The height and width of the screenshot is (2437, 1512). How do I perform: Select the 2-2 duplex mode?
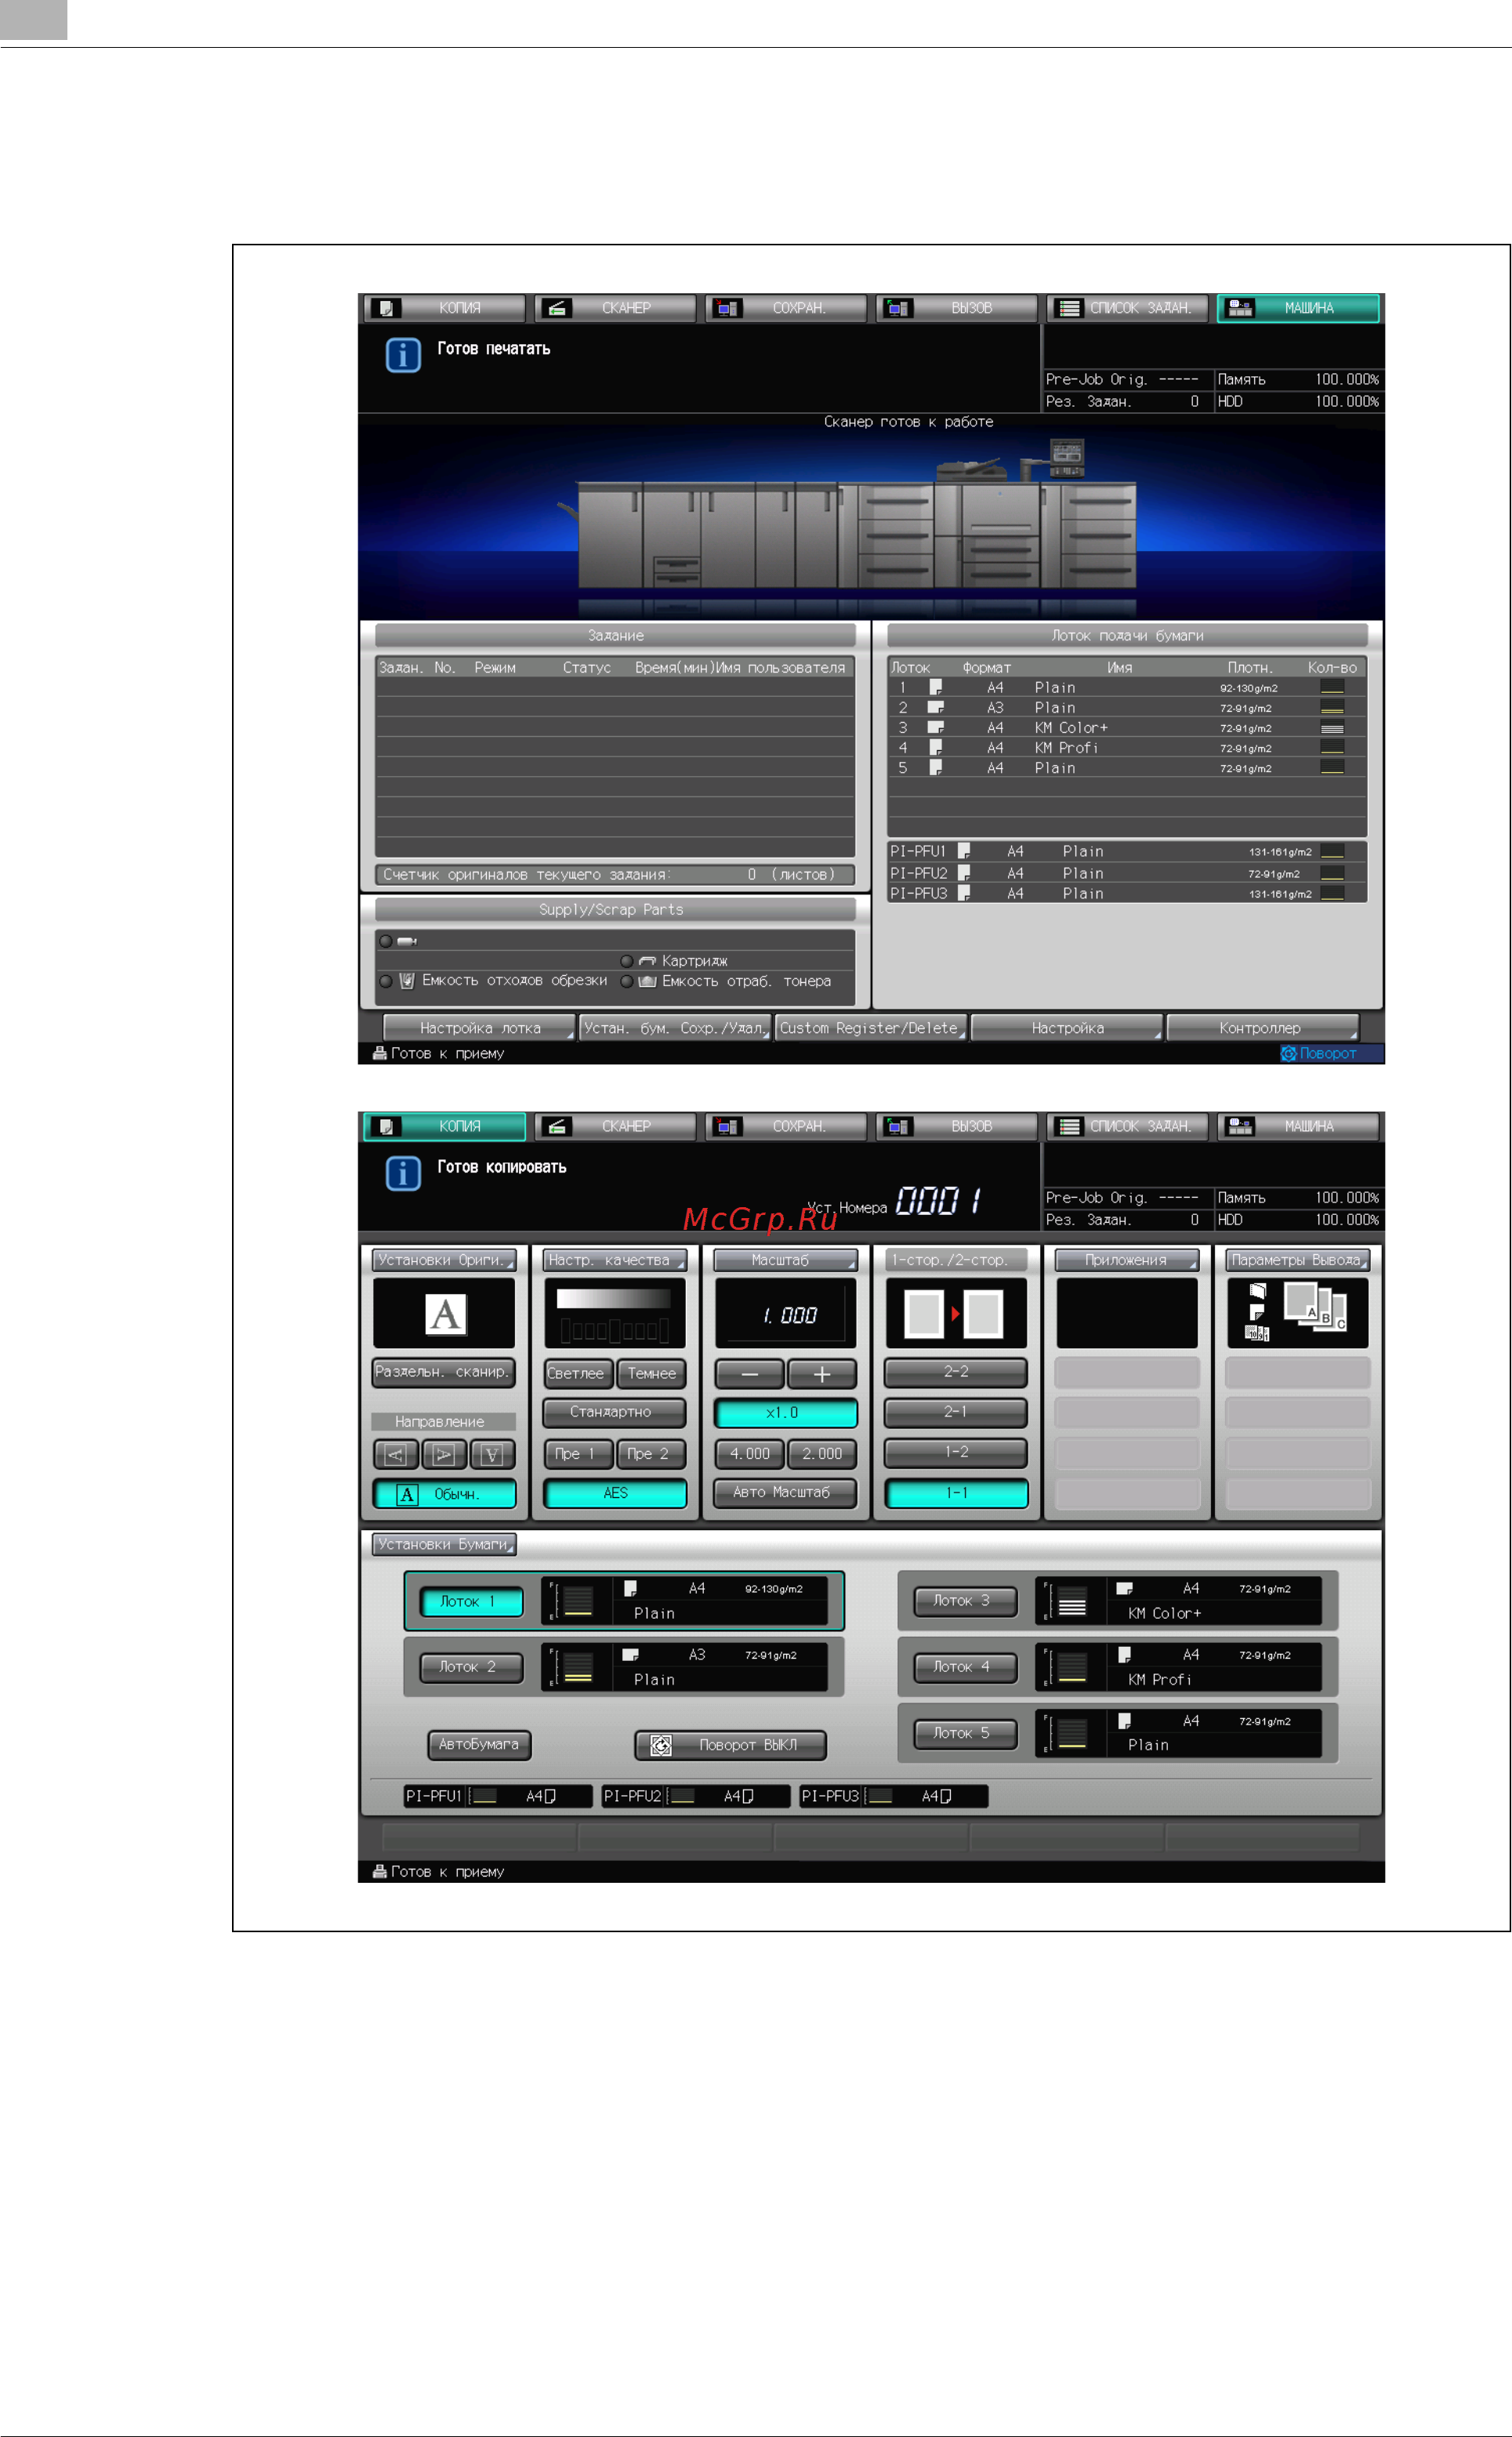point(956,1372)
